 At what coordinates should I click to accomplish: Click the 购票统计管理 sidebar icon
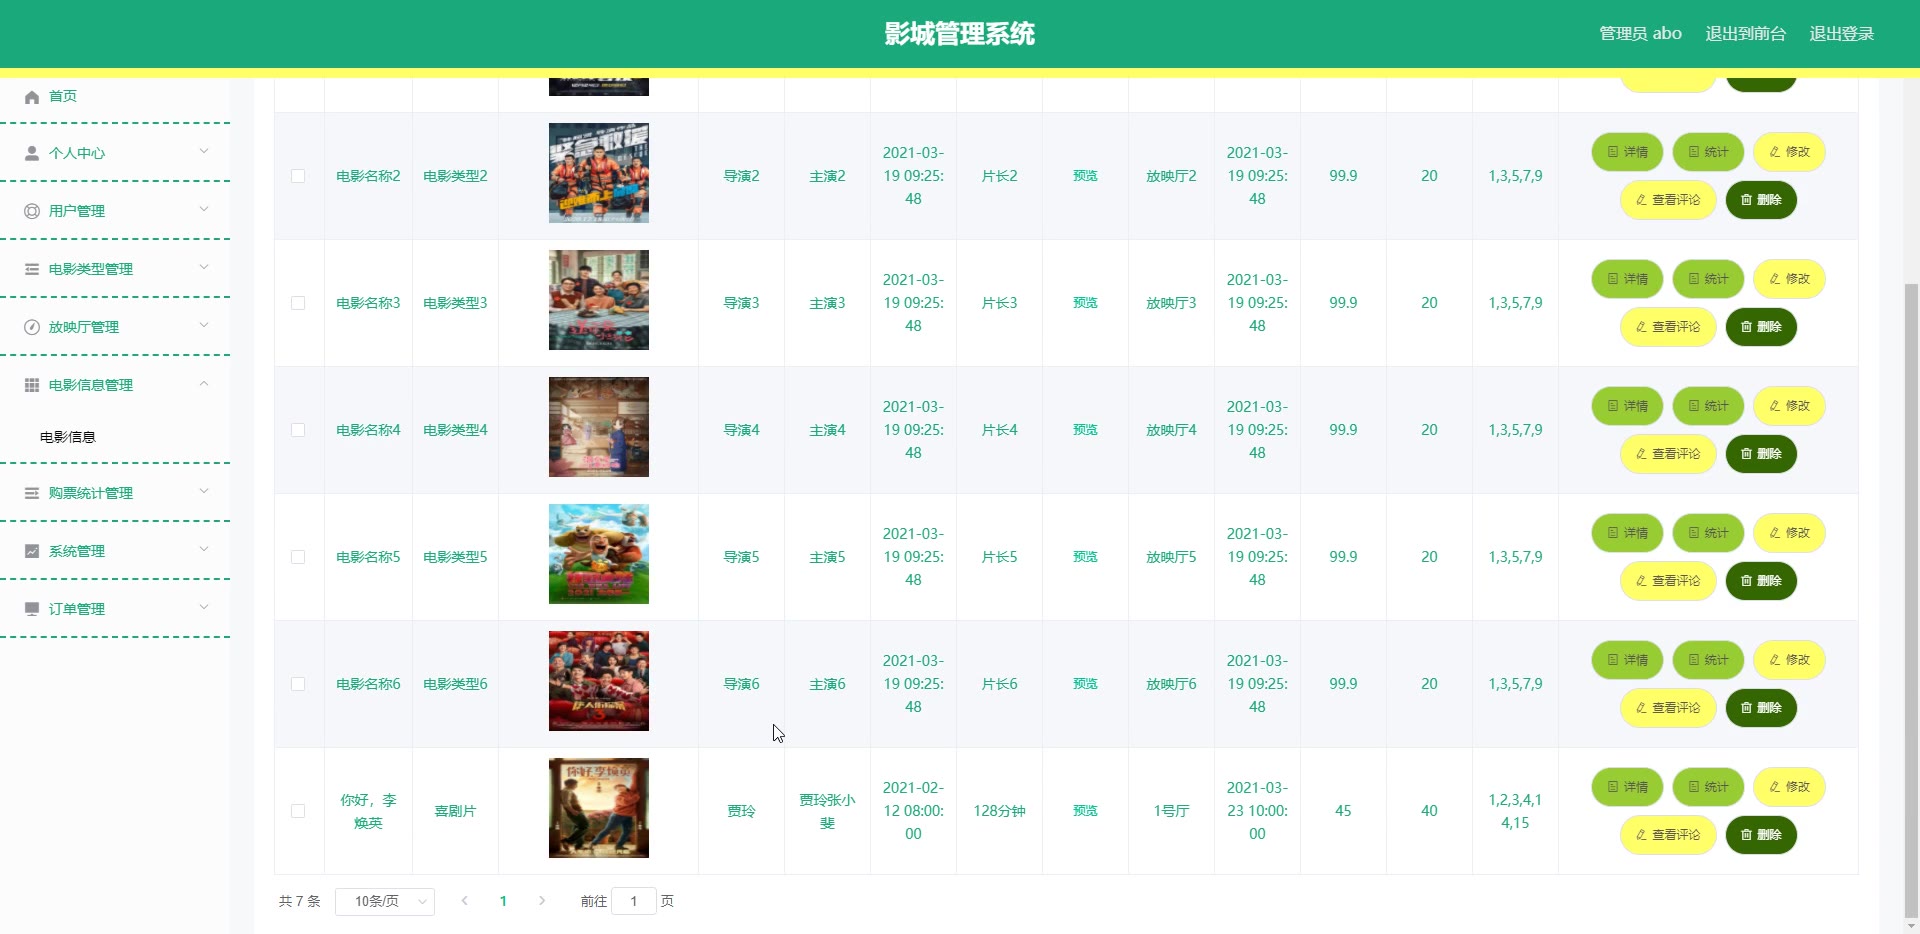click(x=32, y=493)
